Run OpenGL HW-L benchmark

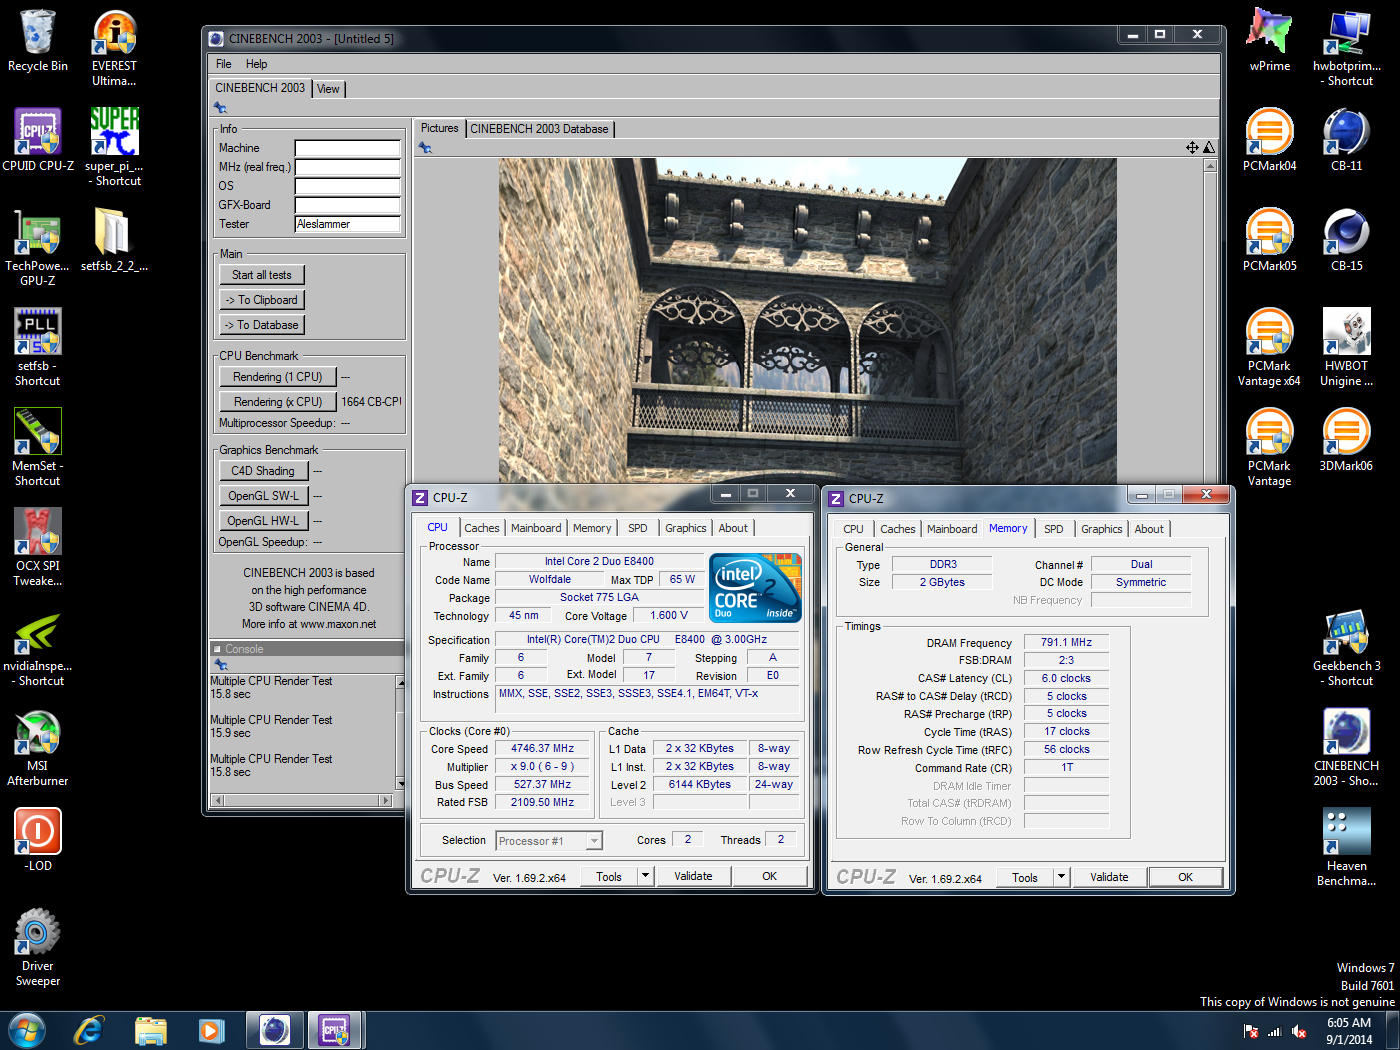pyautogui.click(x=263, y=521)
